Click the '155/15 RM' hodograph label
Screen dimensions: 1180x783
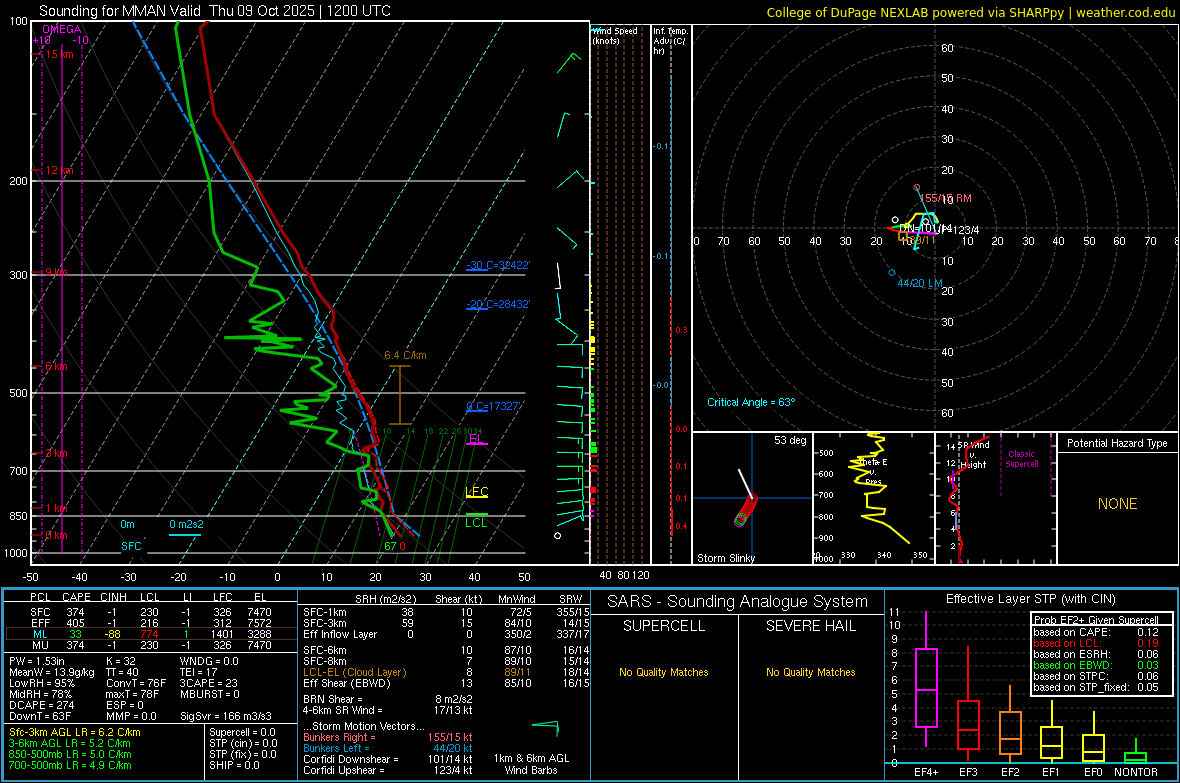pos(946,198)
